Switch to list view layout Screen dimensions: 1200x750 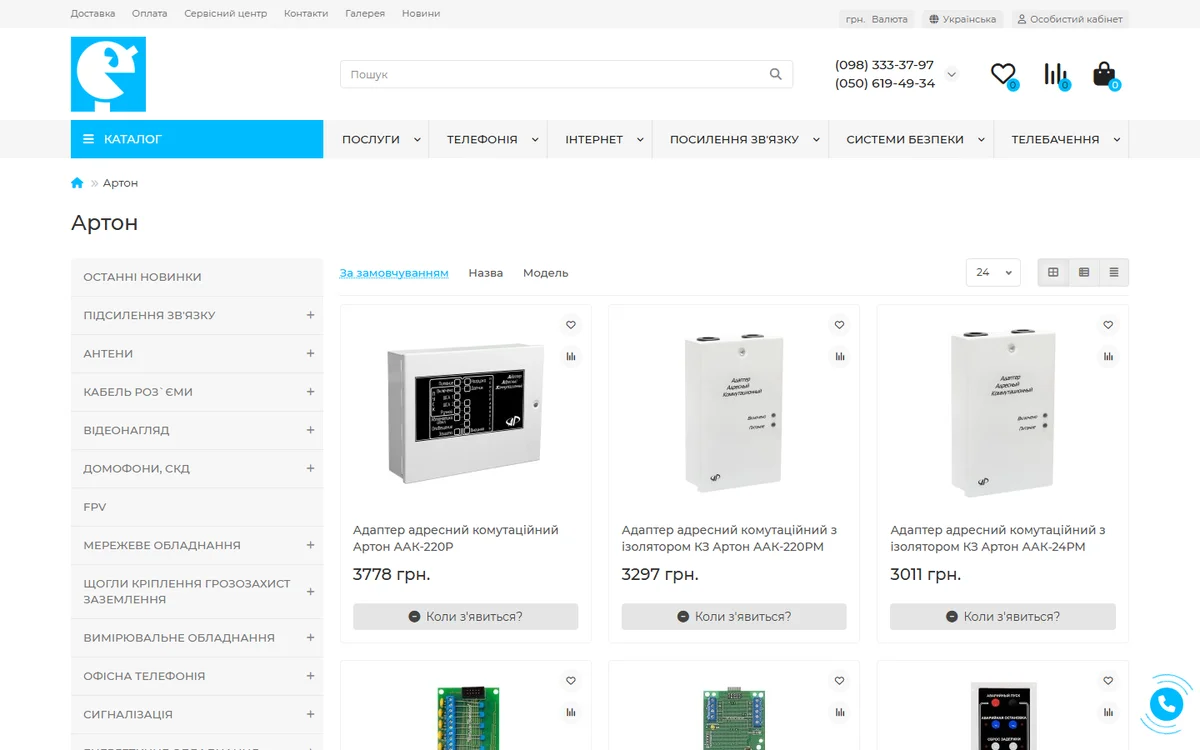[x=1084, y=272]
